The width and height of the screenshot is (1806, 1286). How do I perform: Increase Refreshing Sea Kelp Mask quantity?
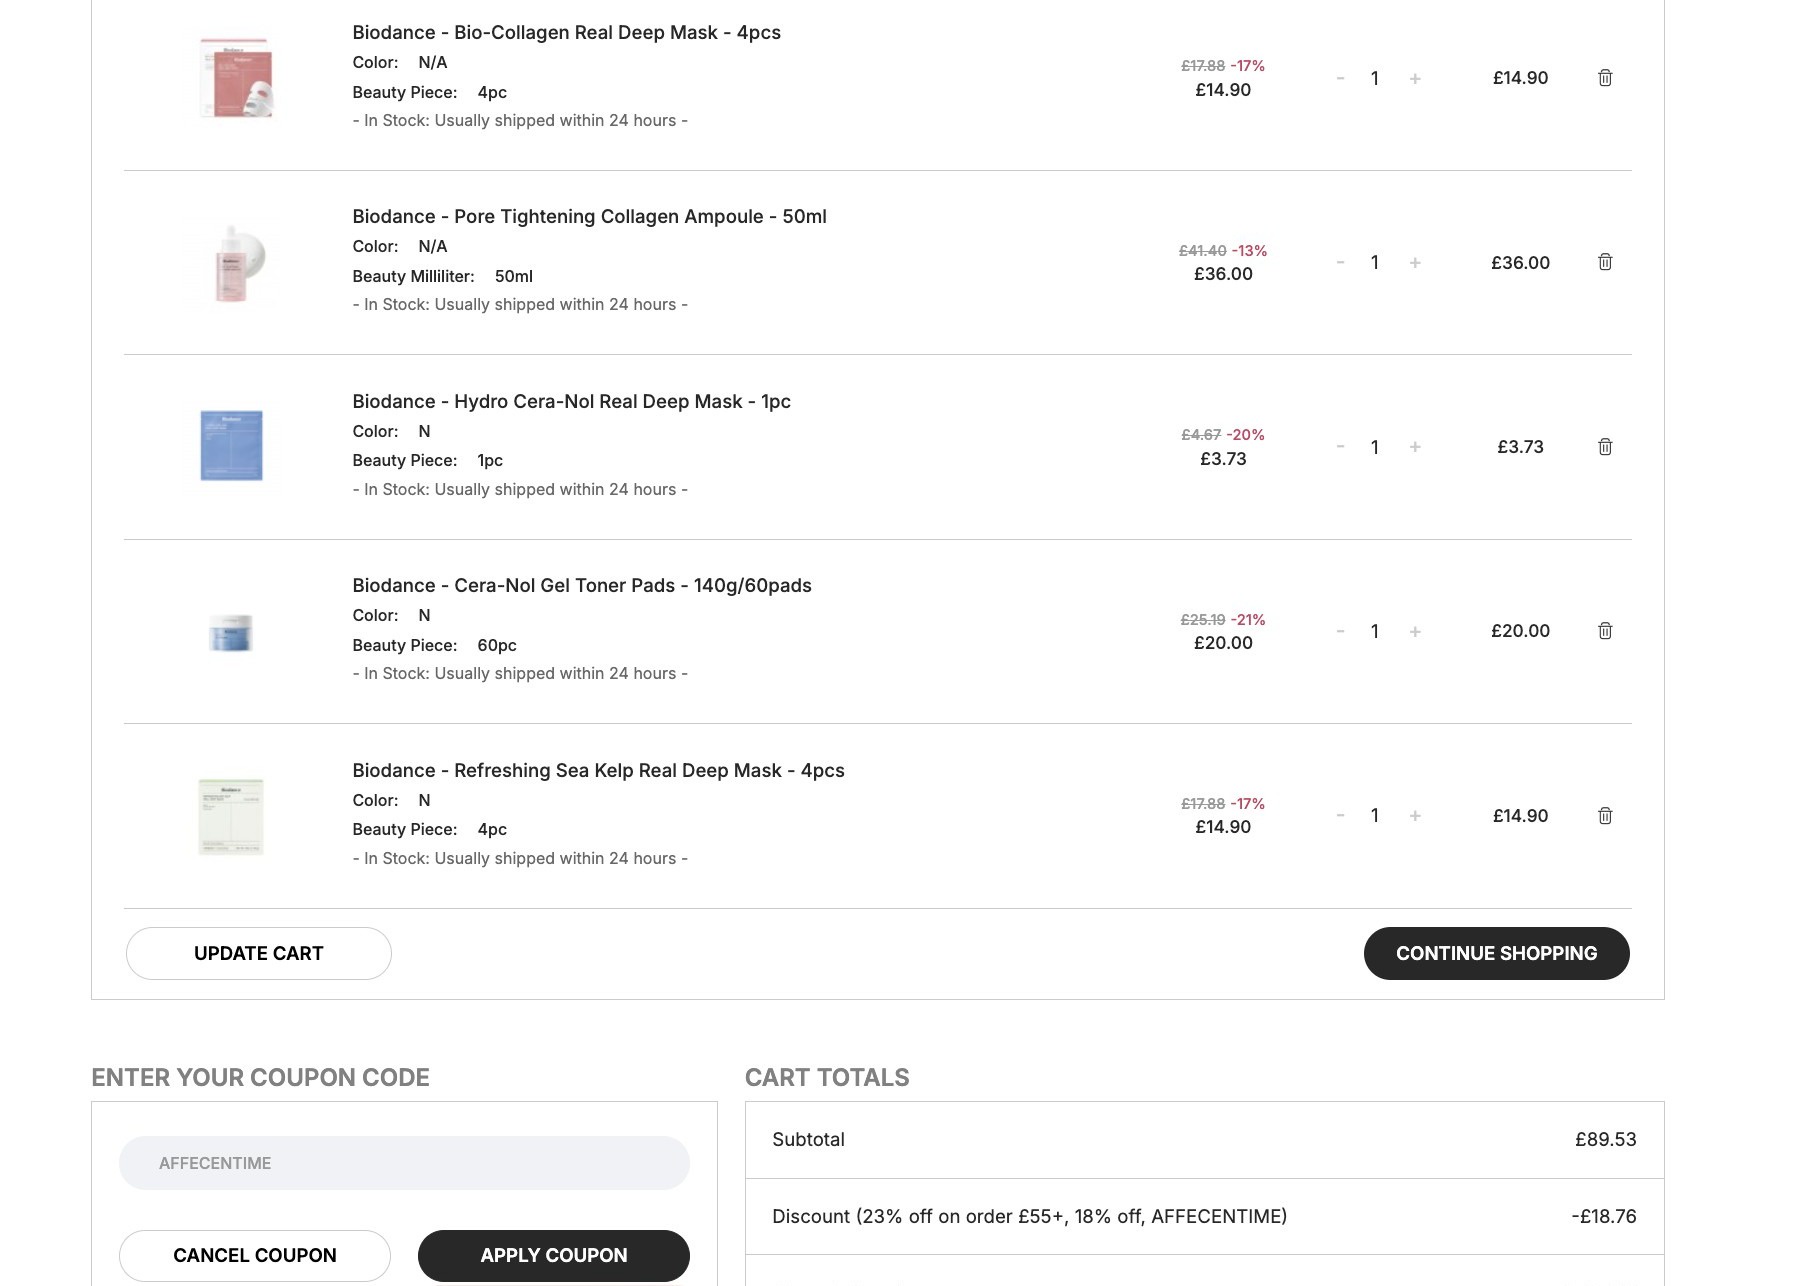1415,816
